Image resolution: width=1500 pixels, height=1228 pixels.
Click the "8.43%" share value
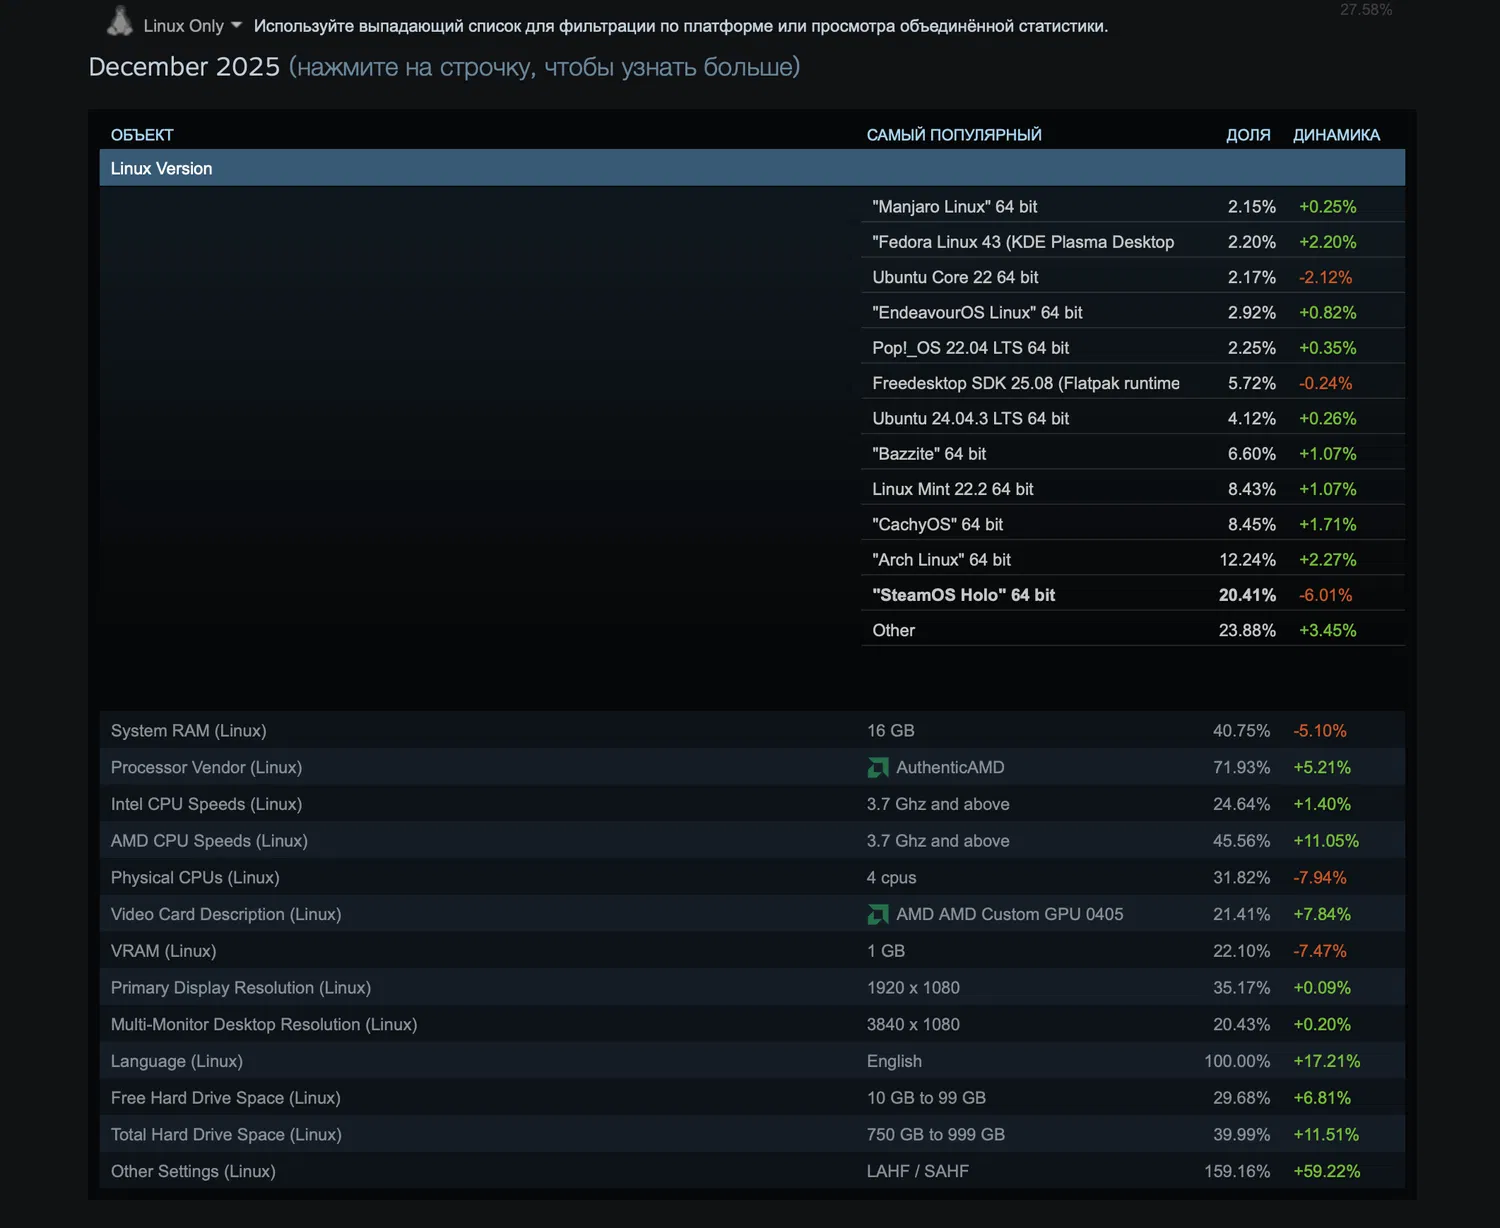pos(1252,489)
